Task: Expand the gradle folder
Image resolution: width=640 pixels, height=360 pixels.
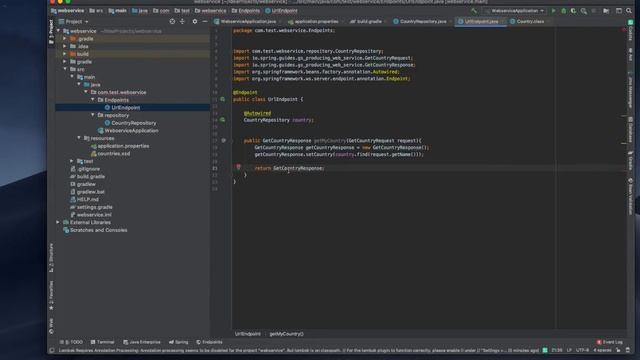Action: pos(64,62)
